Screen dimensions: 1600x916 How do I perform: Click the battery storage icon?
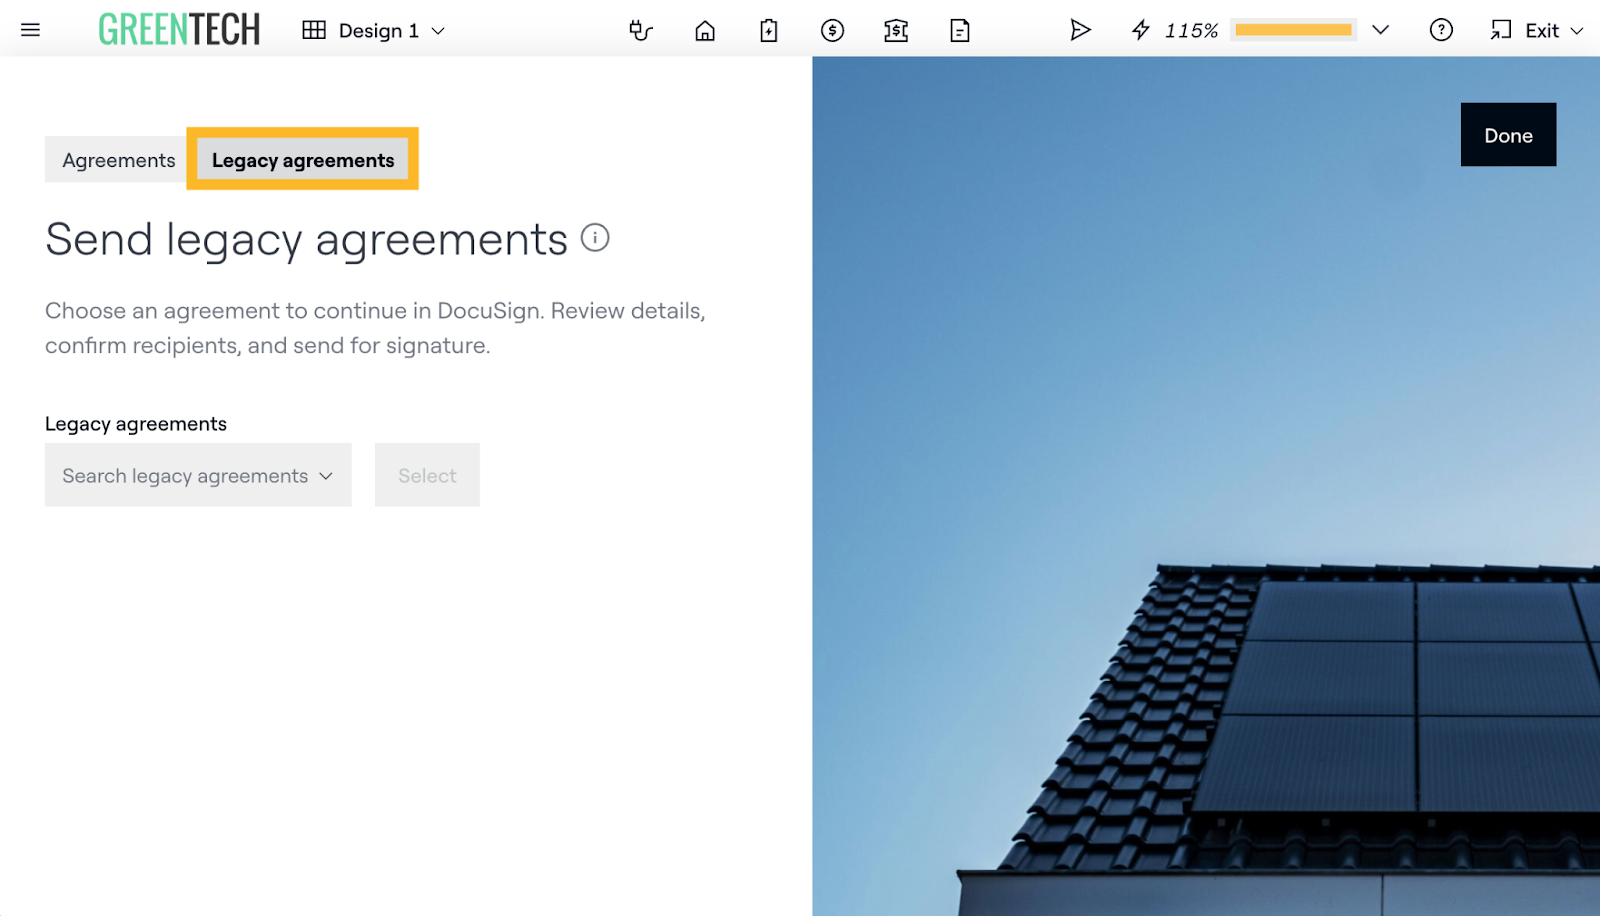(768, 31)
